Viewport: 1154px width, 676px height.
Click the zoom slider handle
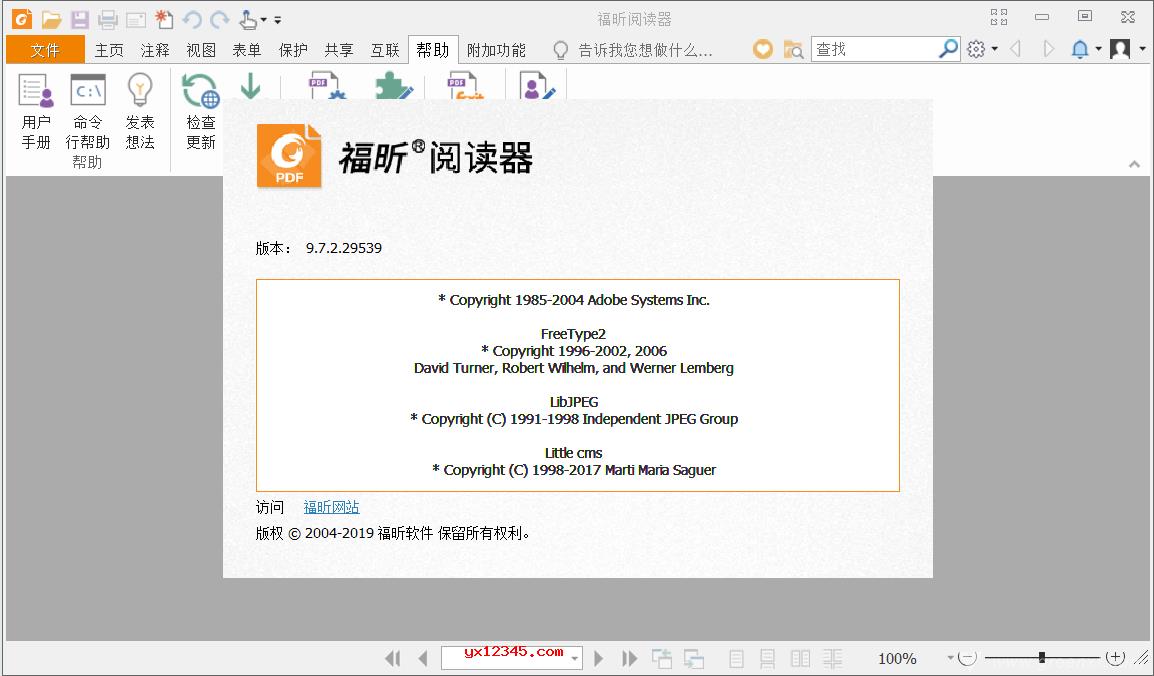point(1041,658)
